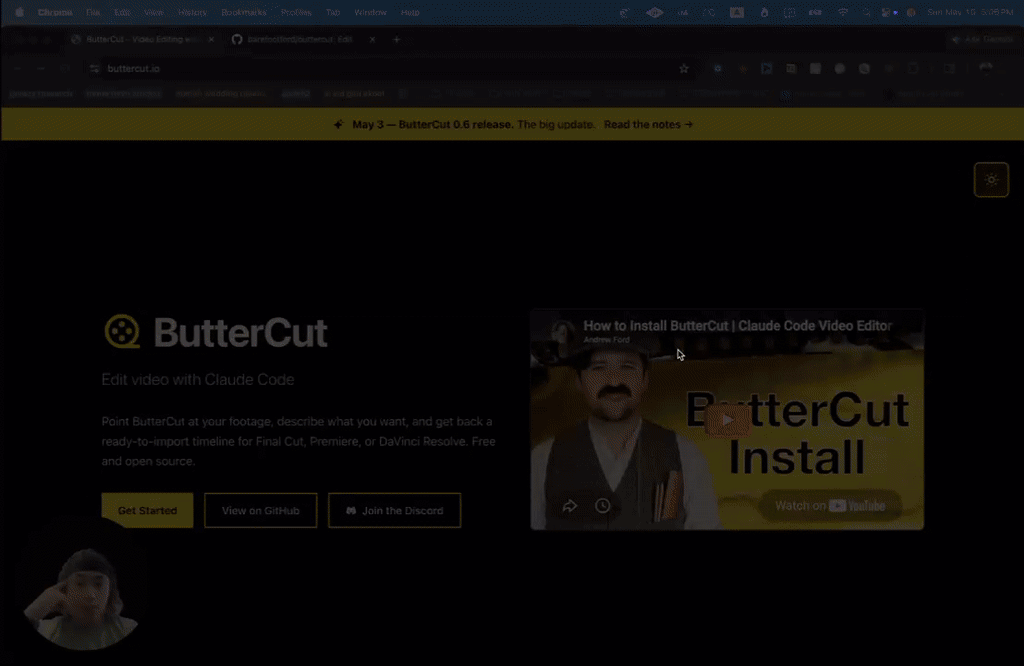Screen dimensions: 1024x666
Task: Open the Chrome profile avatar
Action: pos(985,69)
